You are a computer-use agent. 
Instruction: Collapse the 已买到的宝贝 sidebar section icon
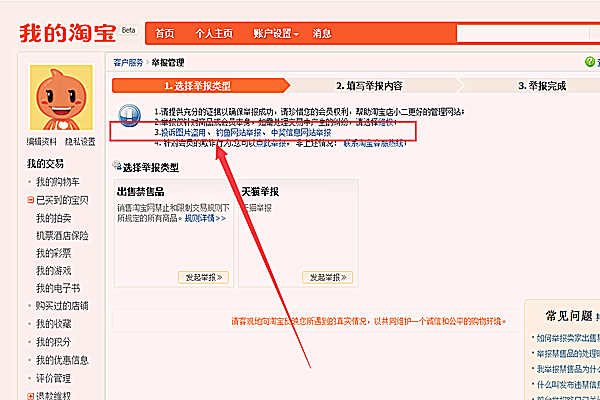(x=31, y=200)
